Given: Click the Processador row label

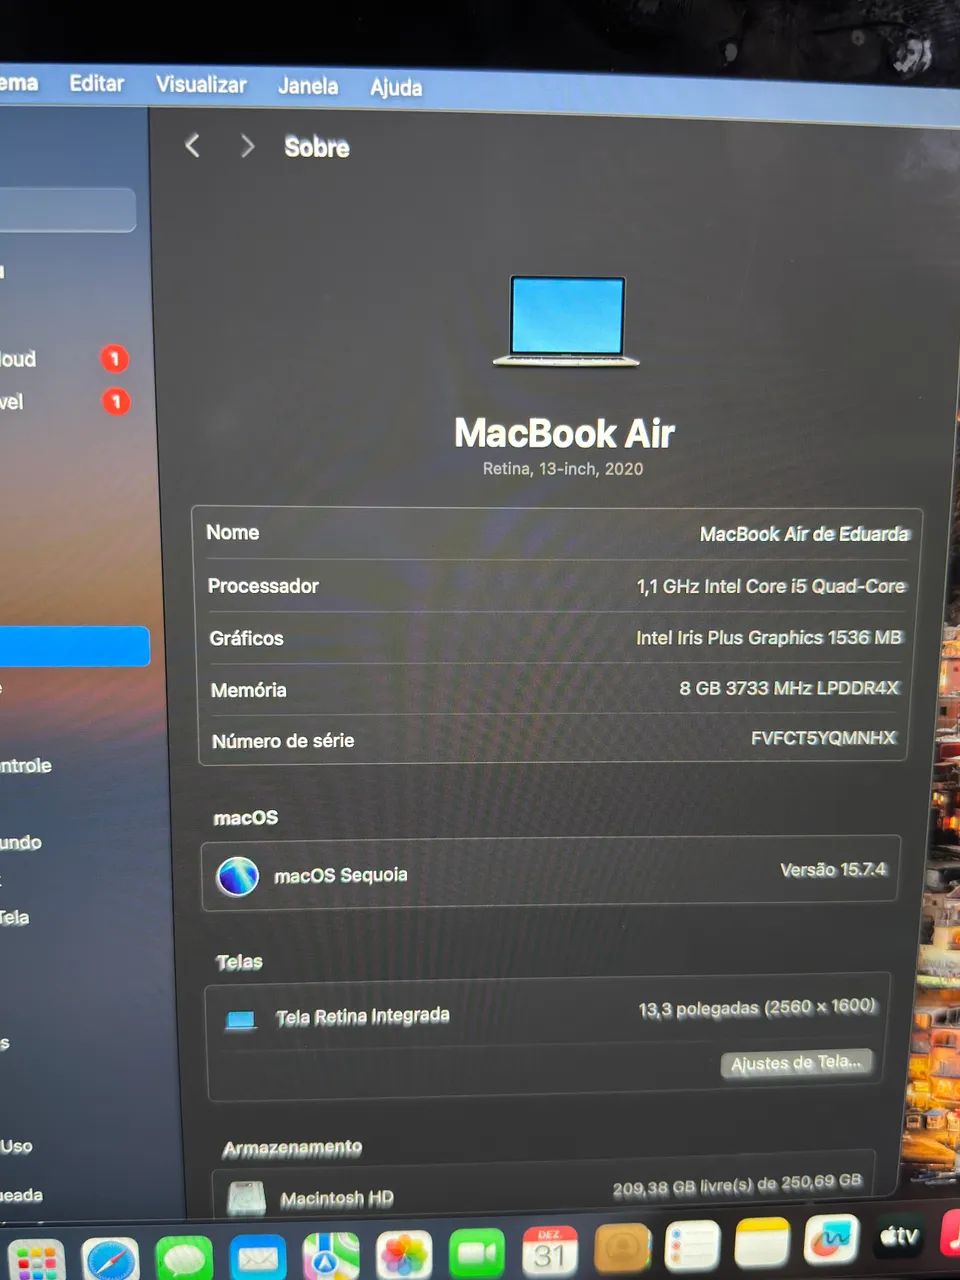Looking at the screenshot, I should pyautogui.click(x=263, y=586).
